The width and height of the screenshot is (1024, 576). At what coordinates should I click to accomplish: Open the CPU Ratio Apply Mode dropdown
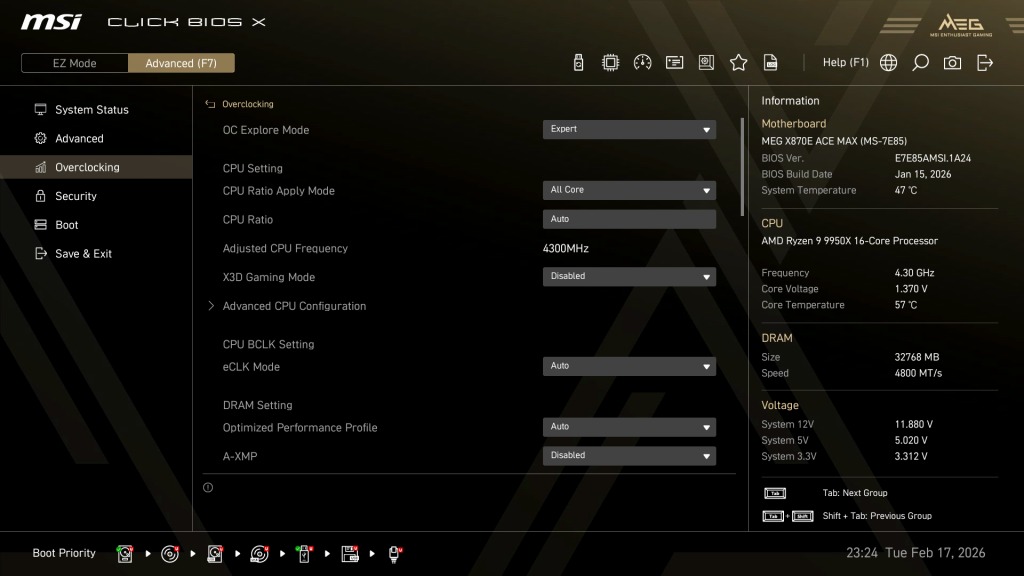pos(629,190)
